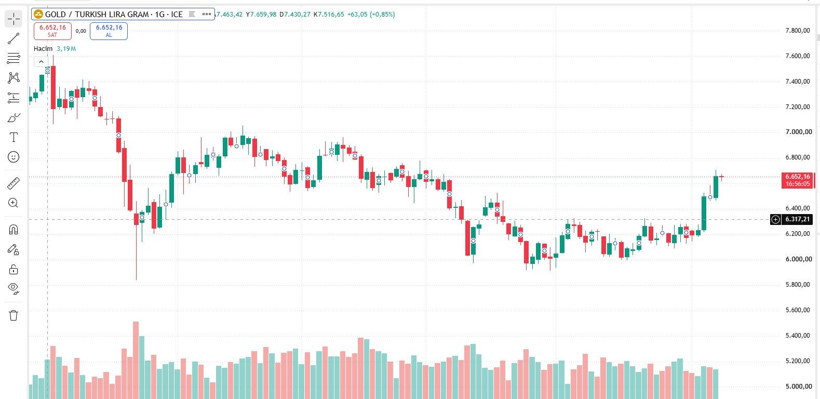Toggle lock all drawings

click(x=14, y=269)
